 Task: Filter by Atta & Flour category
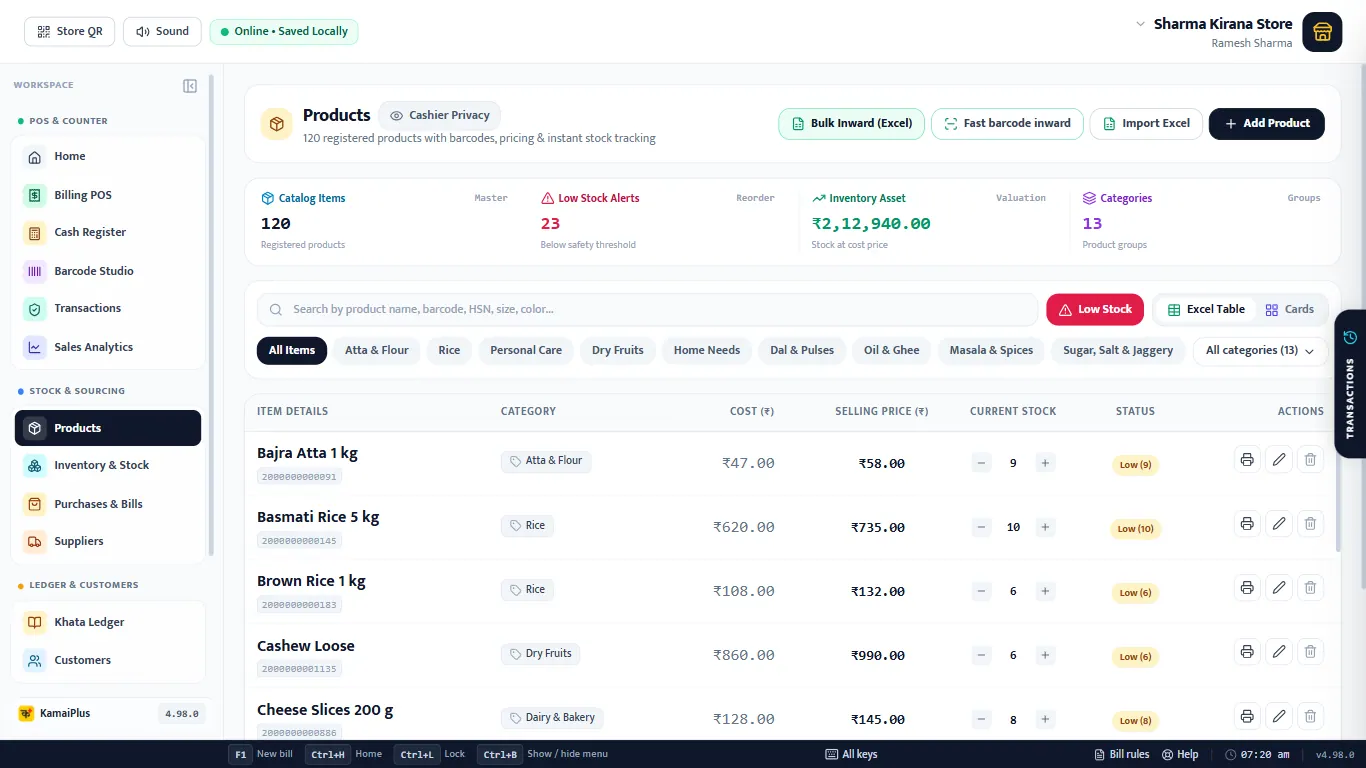(377, 351)
